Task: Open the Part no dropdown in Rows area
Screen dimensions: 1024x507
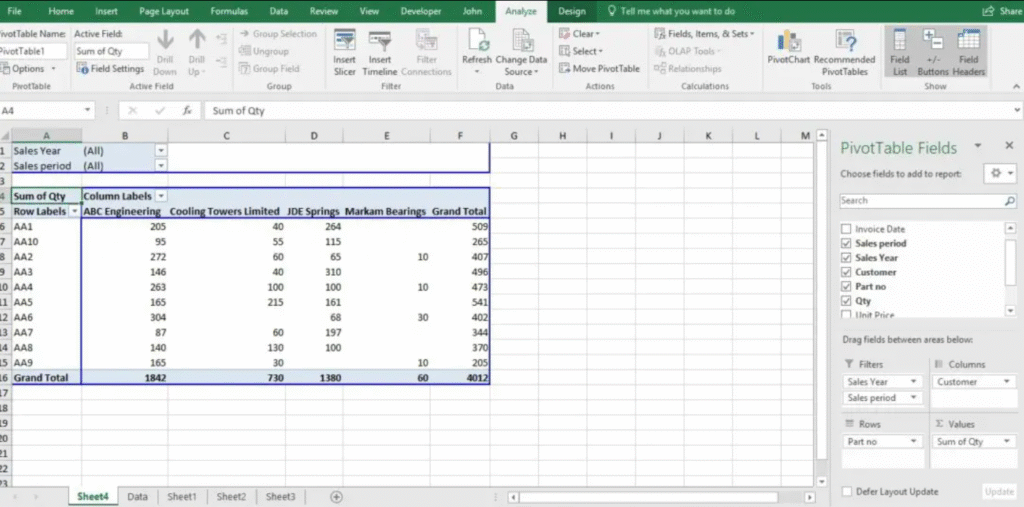Action: tap(914, 442)
